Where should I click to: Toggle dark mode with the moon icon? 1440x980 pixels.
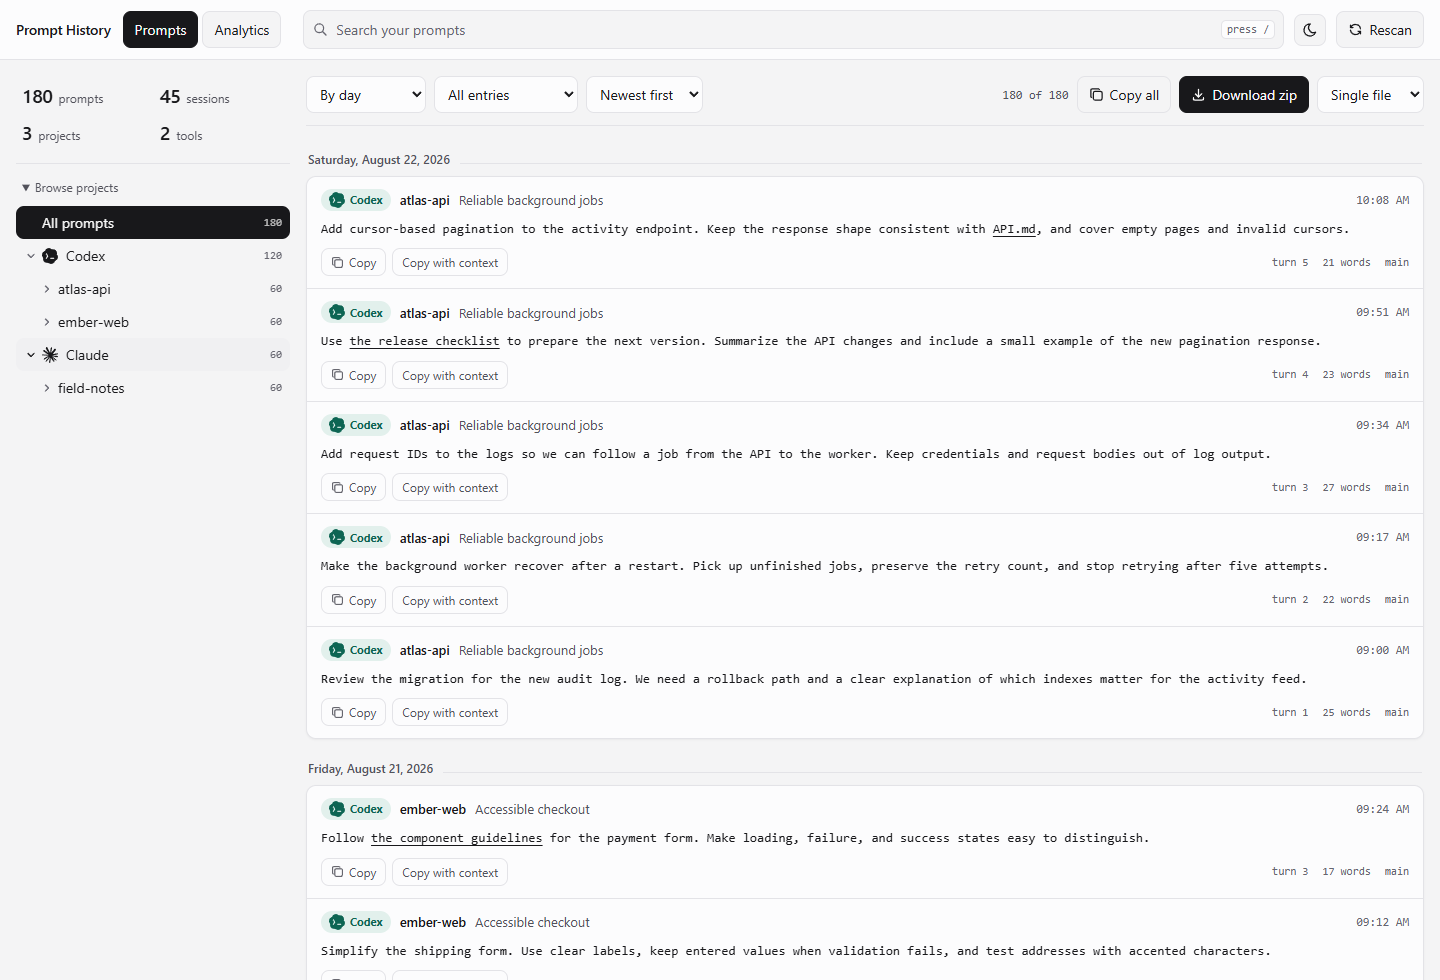tap(1310, 30)
